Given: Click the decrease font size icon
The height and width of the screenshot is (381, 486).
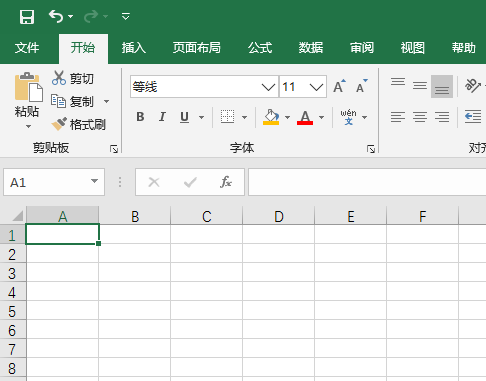Looking at the screenshot, I should point(361,86).
